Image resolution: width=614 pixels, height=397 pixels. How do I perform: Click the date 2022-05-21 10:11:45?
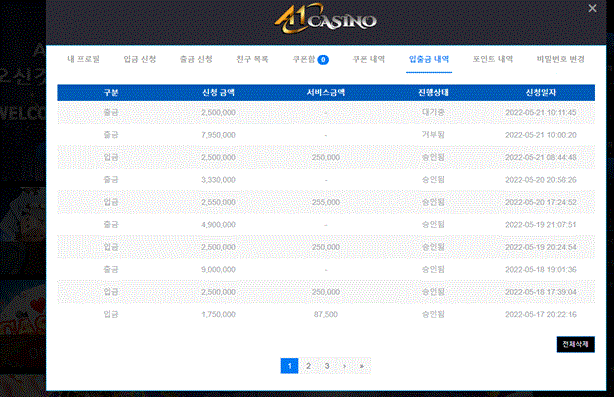pyautogui.click(x=541, y=113)
